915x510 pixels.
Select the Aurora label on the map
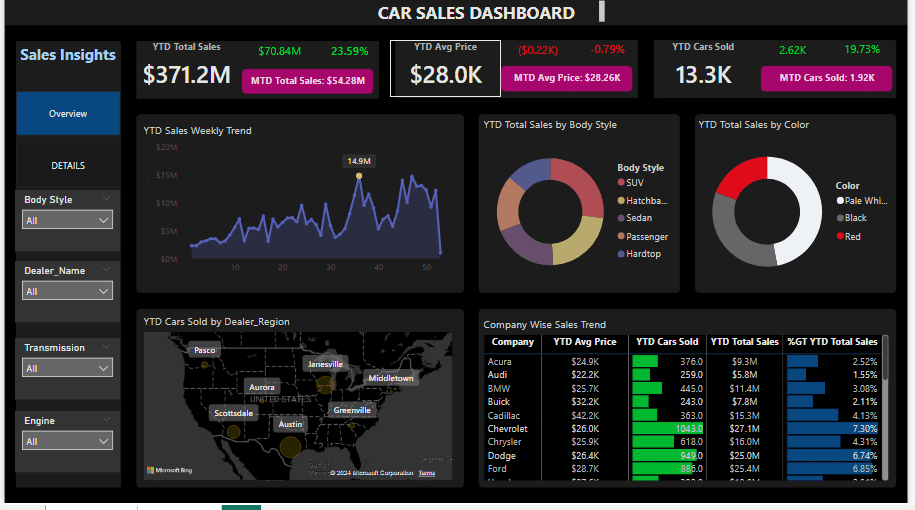[261, 387]
